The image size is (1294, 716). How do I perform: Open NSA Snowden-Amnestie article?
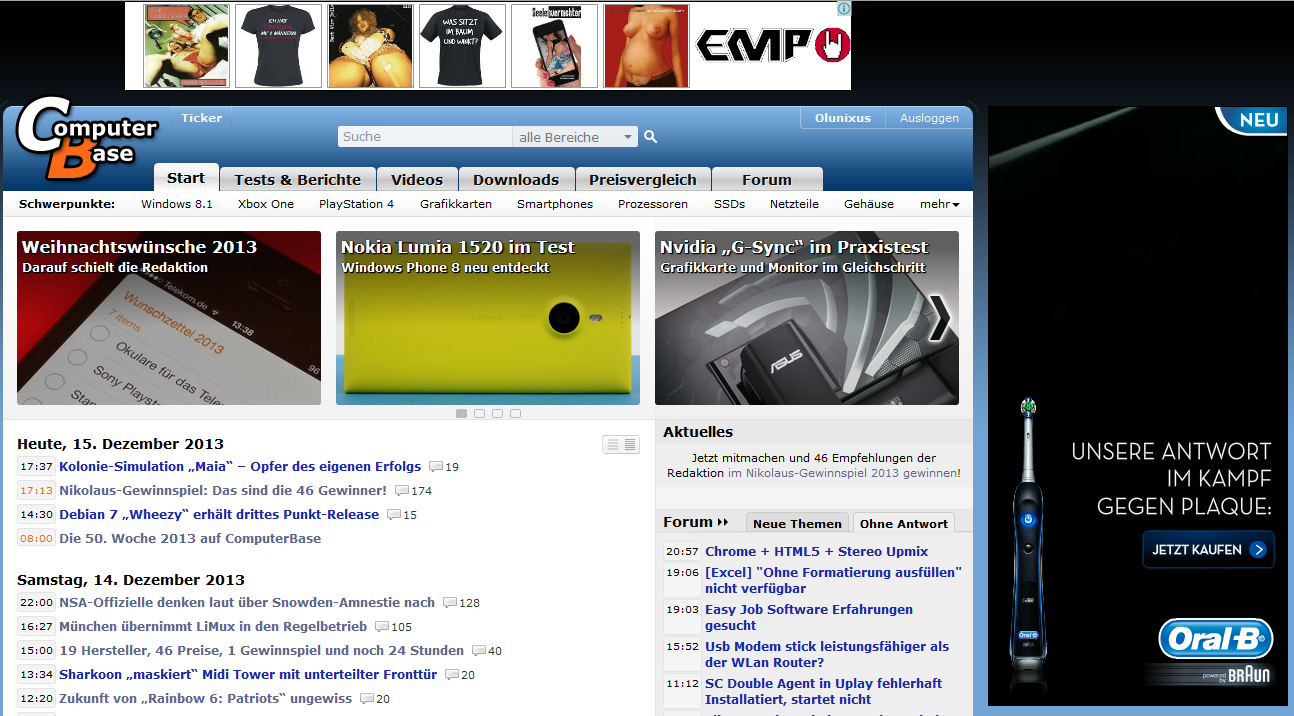tap(247, 603)
